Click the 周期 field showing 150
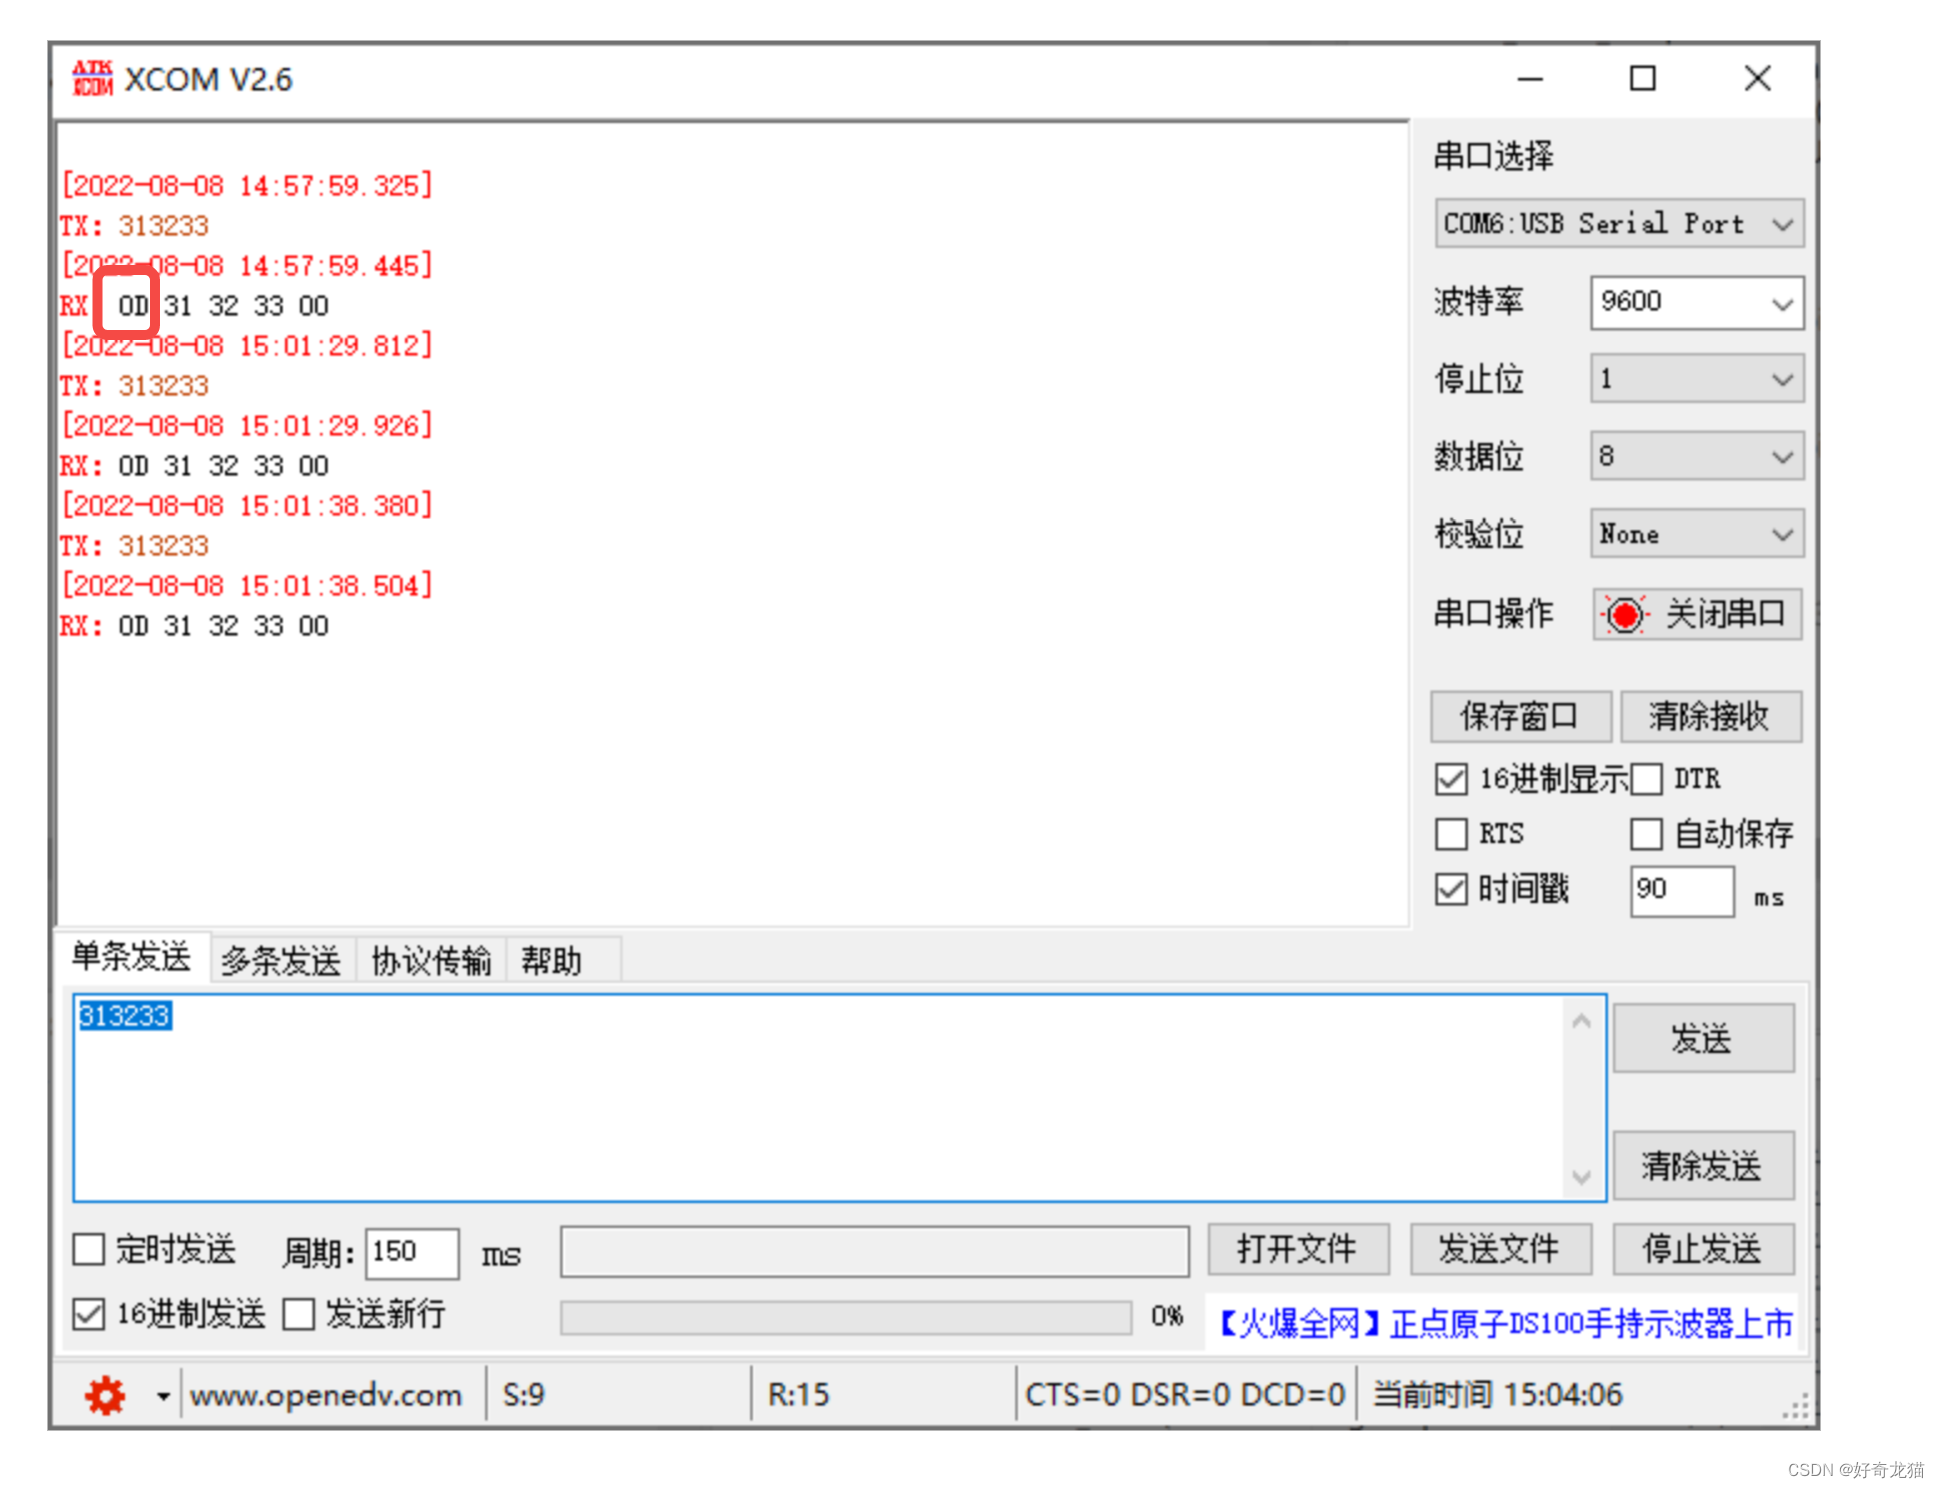 pyautogui.click(x=412, y=1253)
